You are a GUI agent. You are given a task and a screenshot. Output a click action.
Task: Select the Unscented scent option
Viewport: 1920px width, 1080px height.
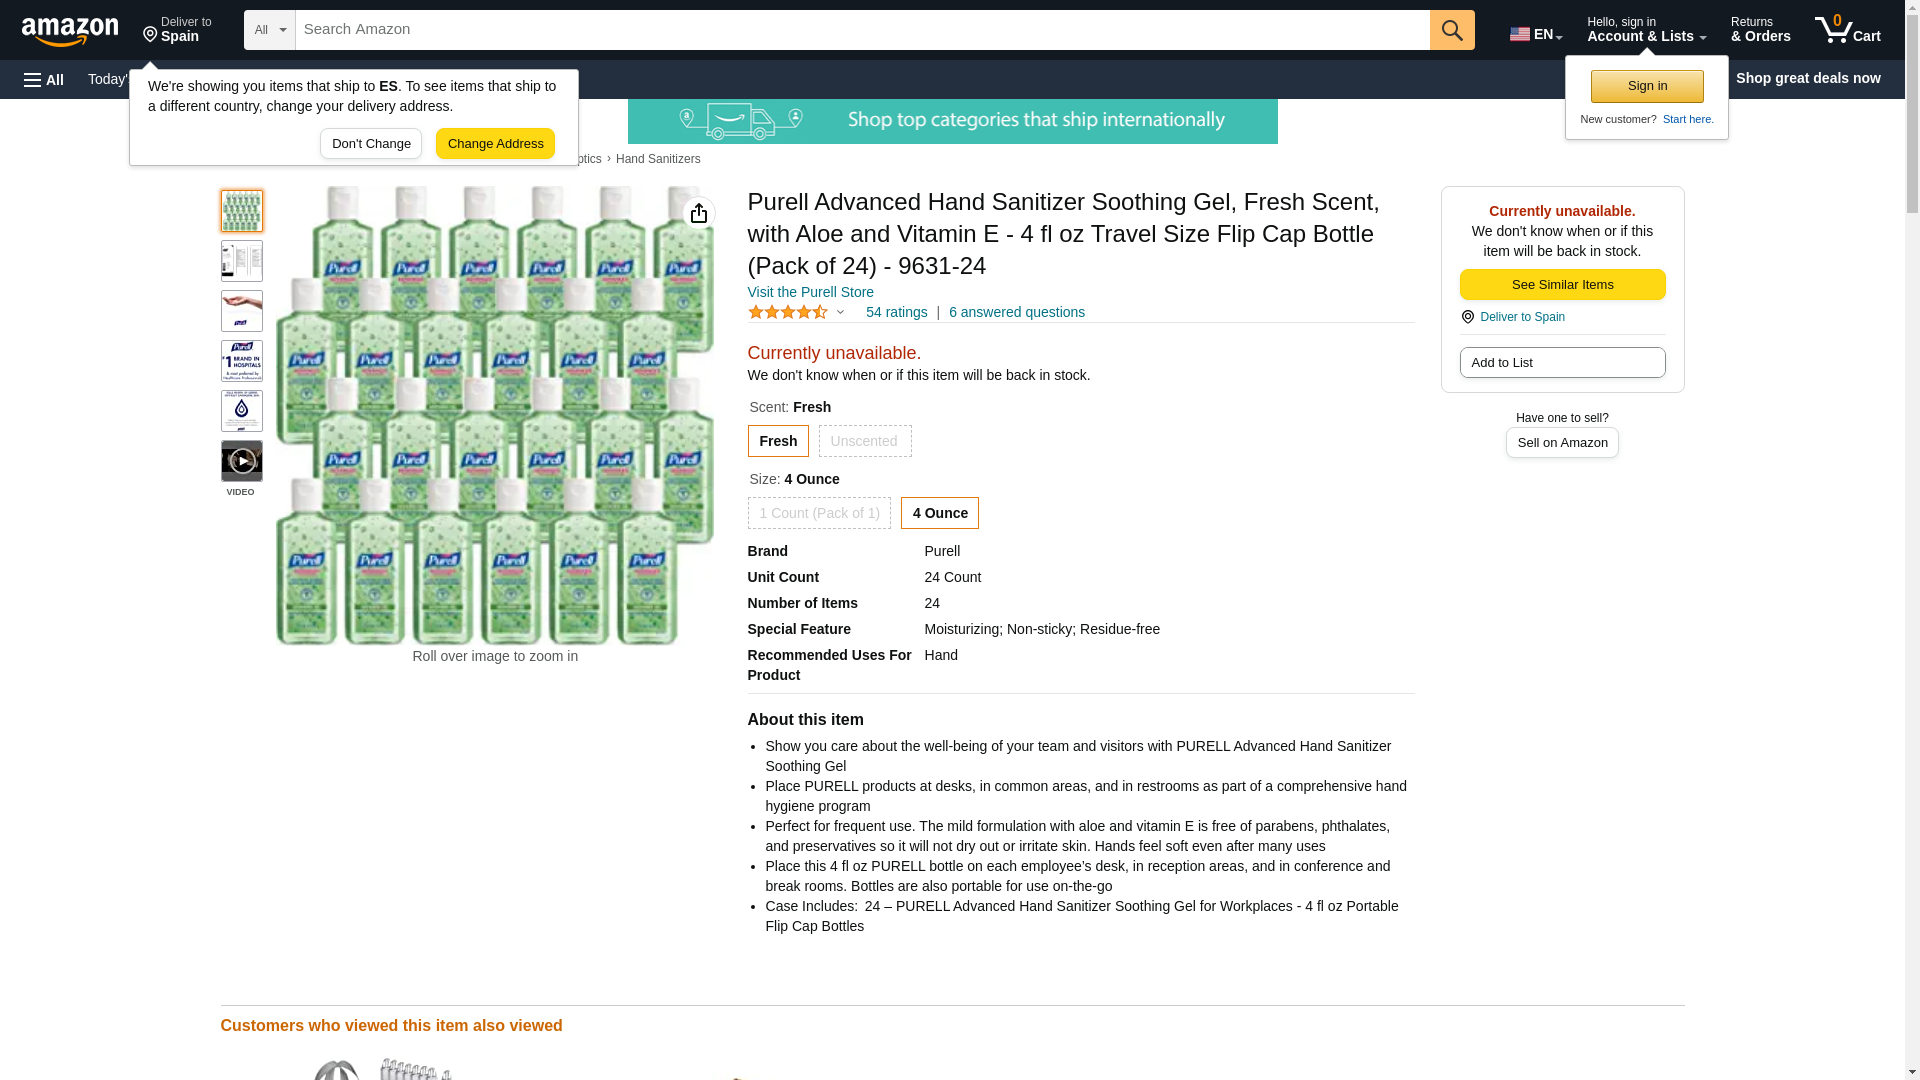[x=864, y=441]
